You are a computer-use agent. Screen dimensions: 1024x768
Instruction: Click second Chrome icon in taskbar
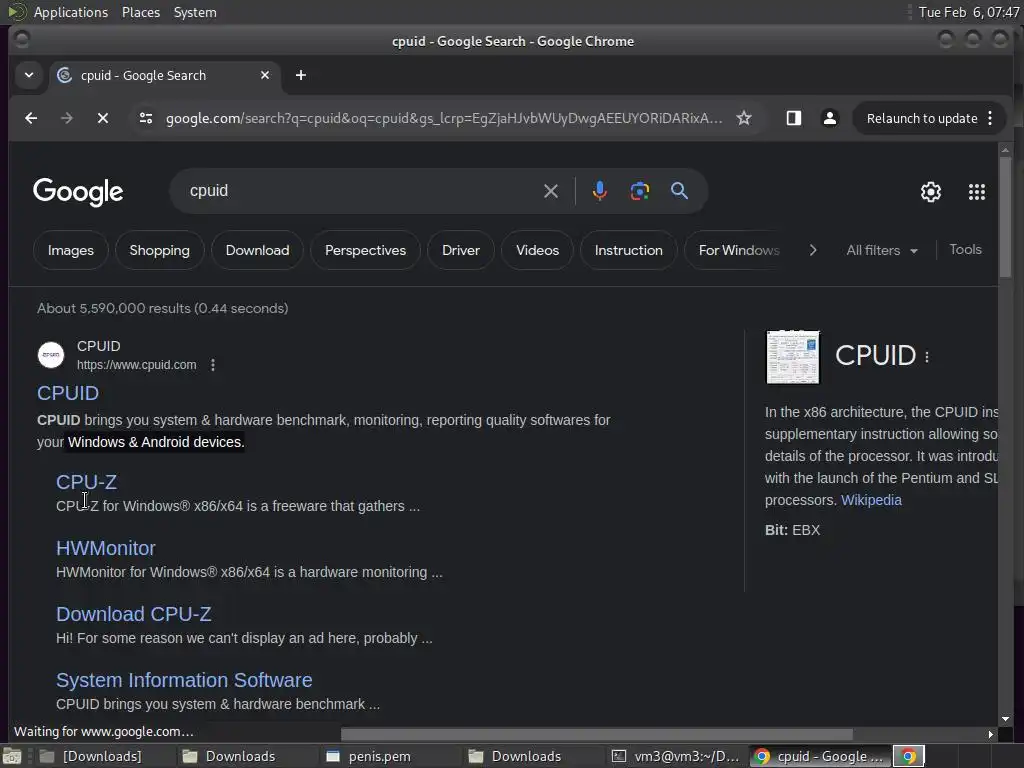(x=908, y=756)
